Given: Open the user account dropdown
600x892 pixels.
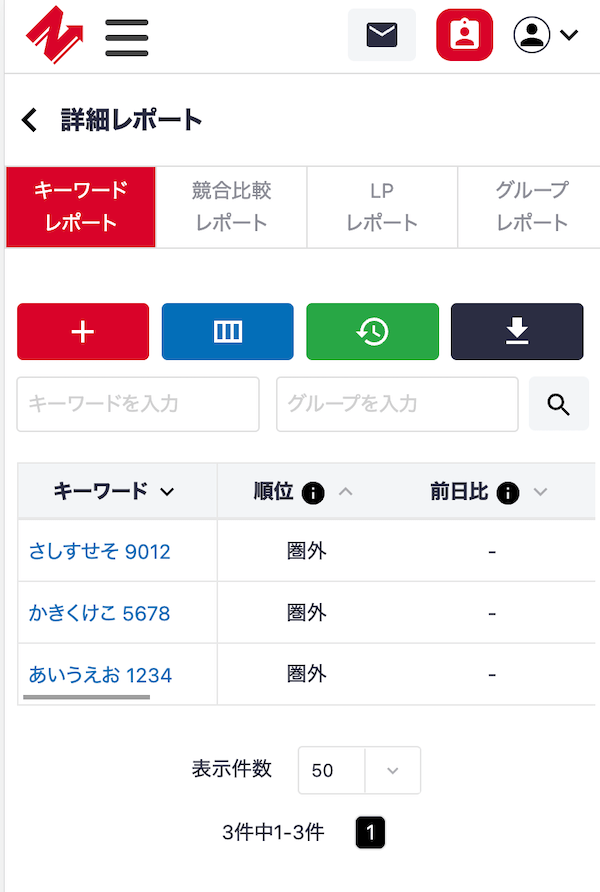Looking at the screenshot, I should click(545, 35).
